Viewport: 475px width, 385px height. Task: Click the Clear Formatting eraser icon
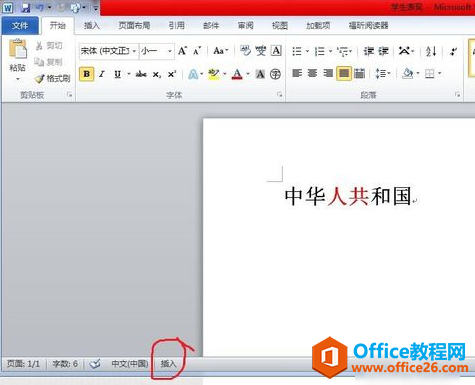point(246,51)
